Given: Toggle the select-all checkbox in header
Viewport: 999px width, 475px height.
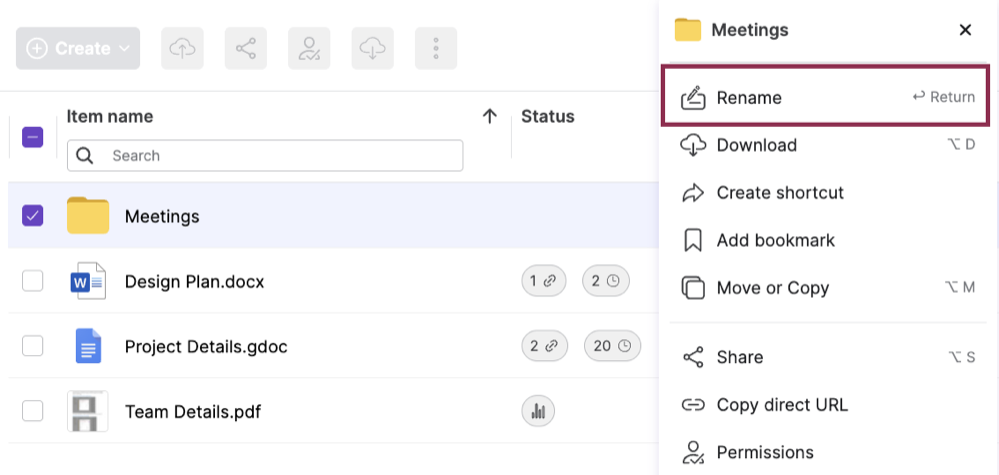Looking at the screenshot, I should [33, 137].
